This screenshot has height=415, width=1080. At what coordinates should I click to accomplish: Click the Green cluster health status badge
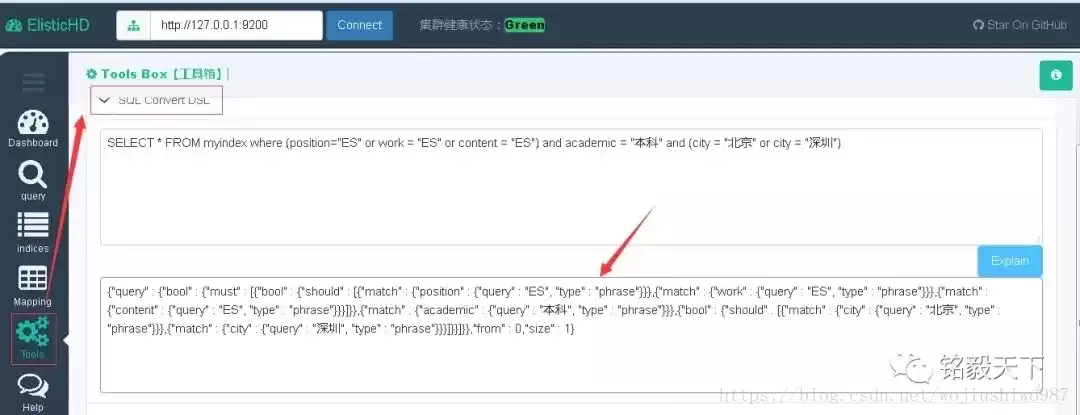pyautogui.click(x=524, y=25)
